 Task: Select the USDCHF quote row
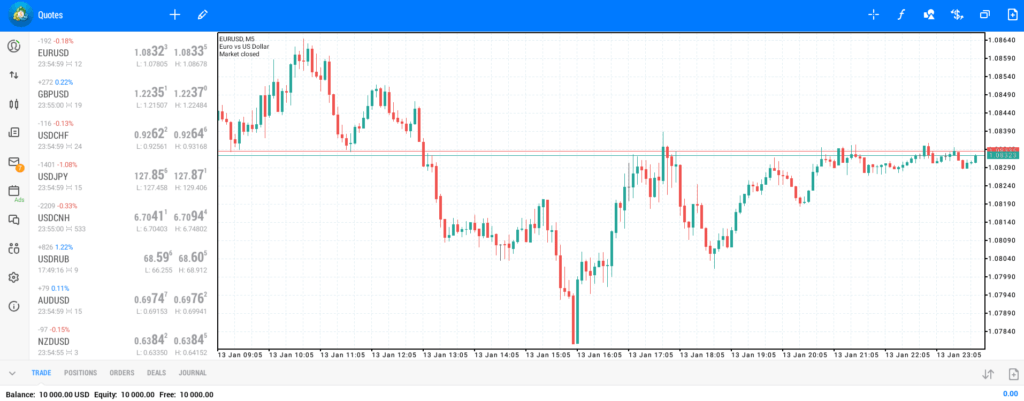[122, 135]
